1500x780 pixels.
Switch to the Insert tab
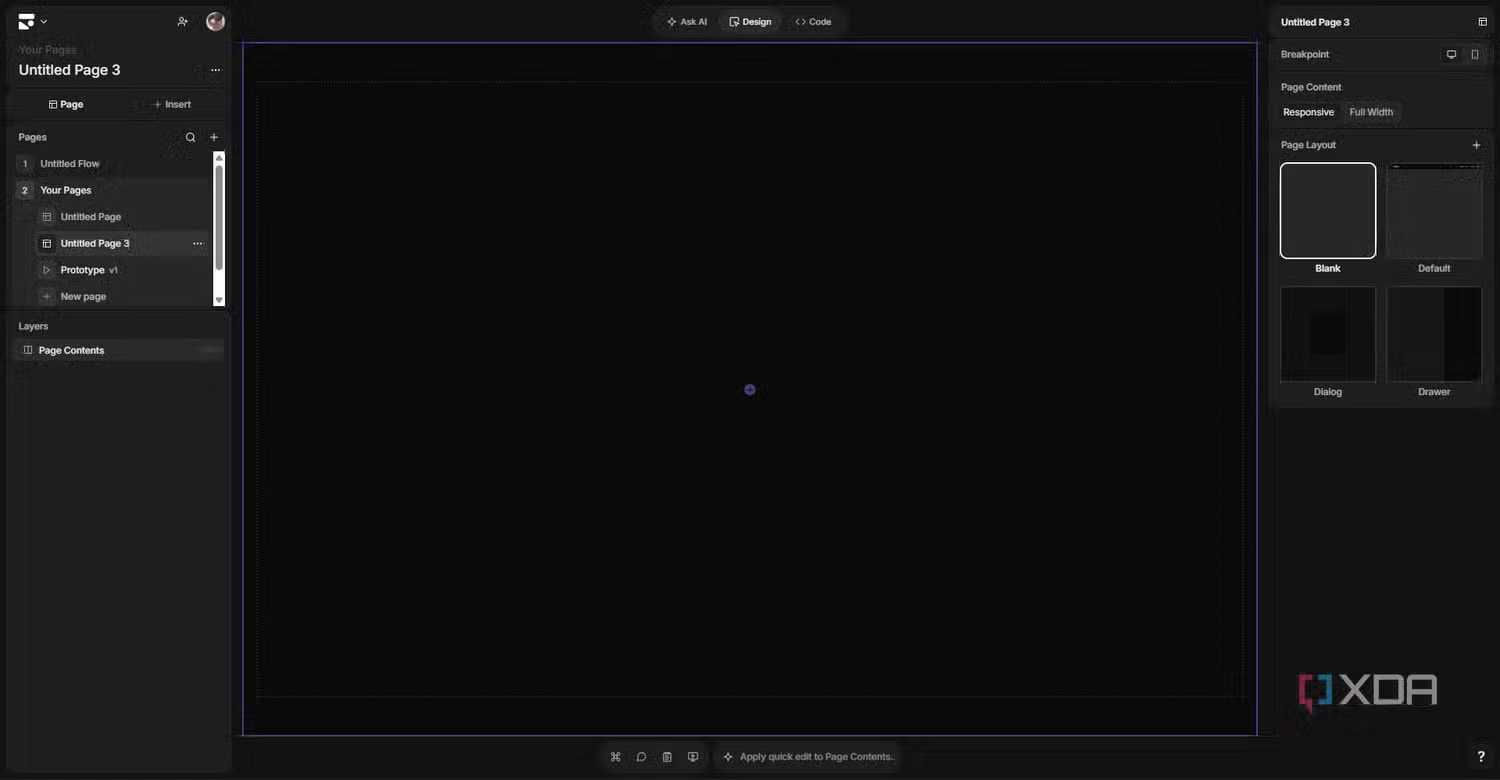tap(172, 104)
